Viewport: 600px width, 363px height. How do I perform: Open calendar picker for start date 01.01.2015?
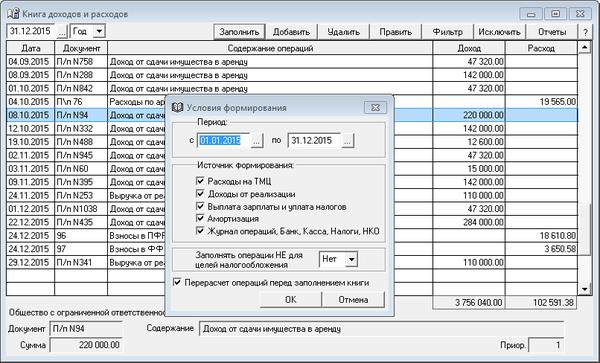[257, 141]
